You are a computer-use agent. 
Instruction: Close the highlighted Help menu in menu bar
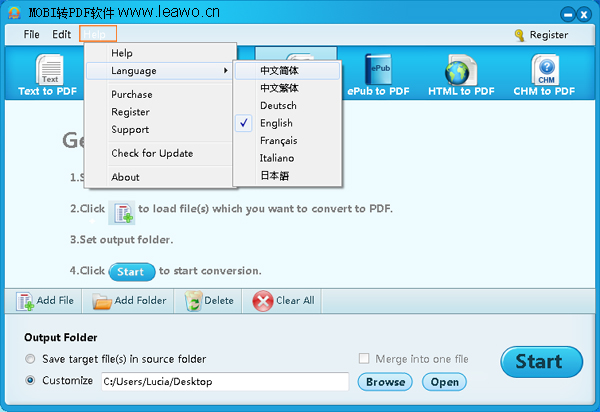pos(98,34)
